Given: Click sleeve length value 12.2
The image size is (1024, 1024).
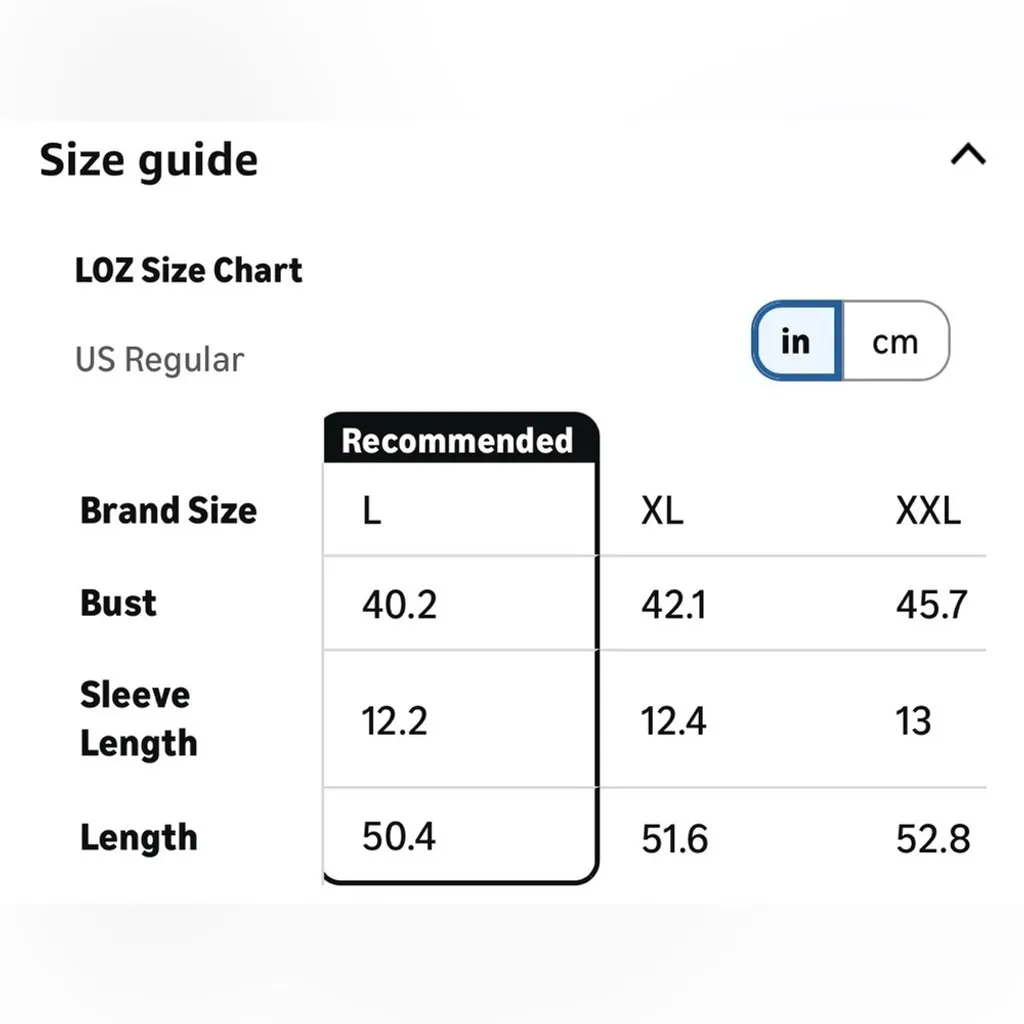Looking at the screenshot, I should tap(395, 720).
